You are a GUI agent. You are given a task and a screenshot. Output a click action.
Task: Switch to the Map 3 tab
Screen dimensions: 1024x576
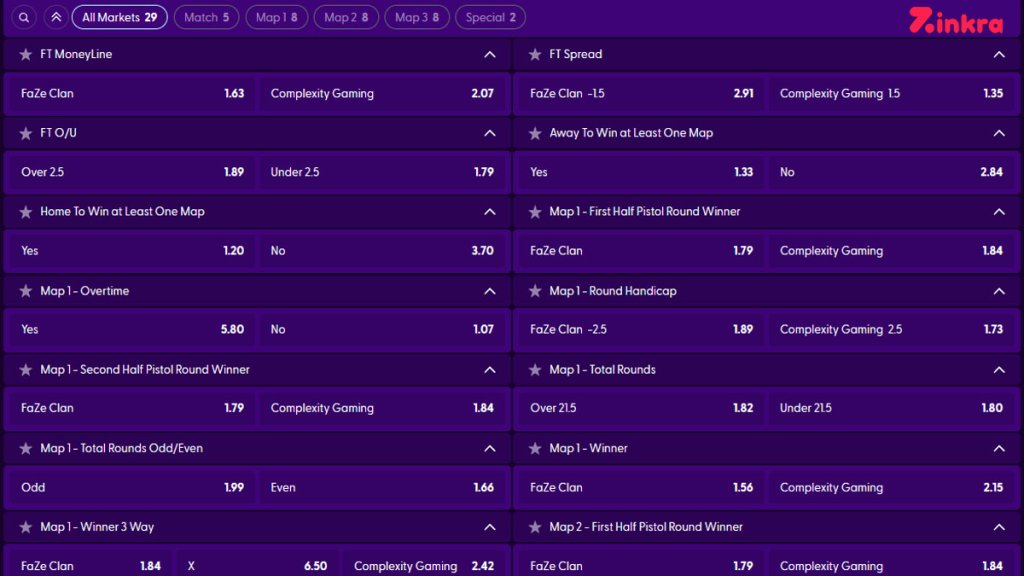point(417,18)
